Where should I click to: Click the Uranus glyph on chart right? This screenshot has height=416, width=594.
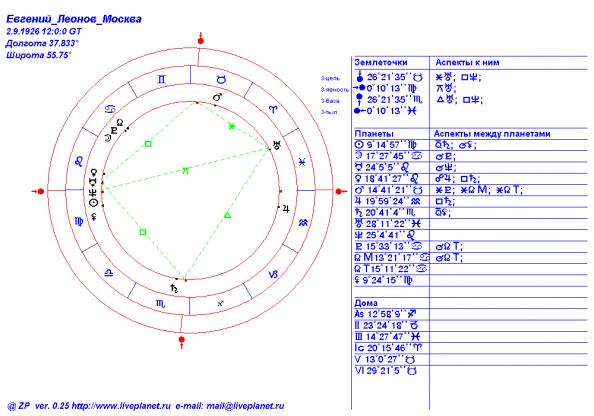click(x=278, y=145)
